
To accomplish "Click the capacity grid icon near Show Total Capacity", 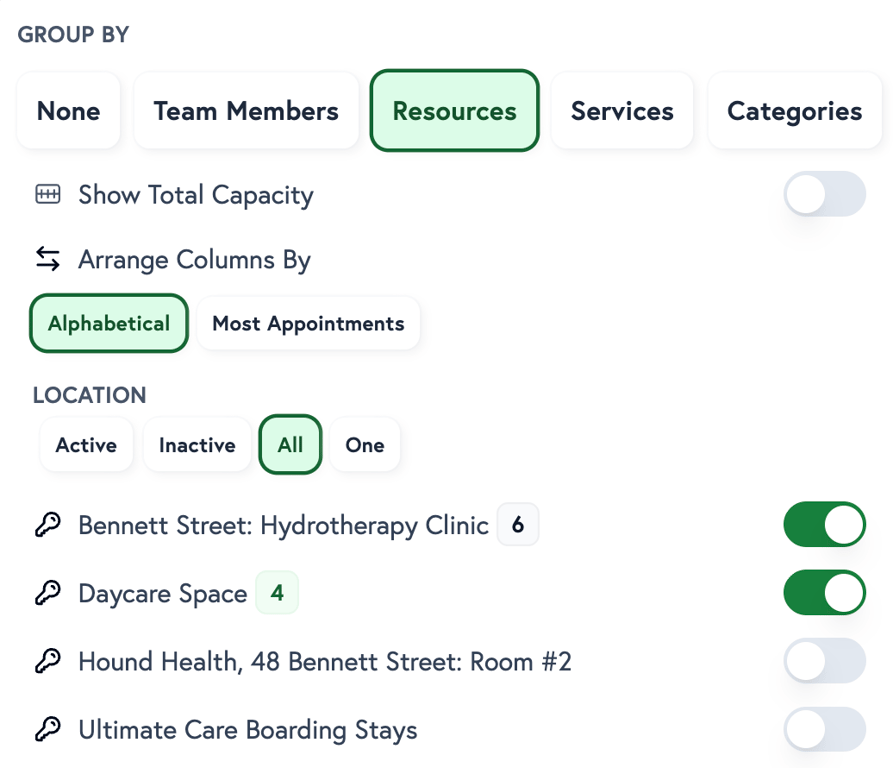I will point(46,195).
